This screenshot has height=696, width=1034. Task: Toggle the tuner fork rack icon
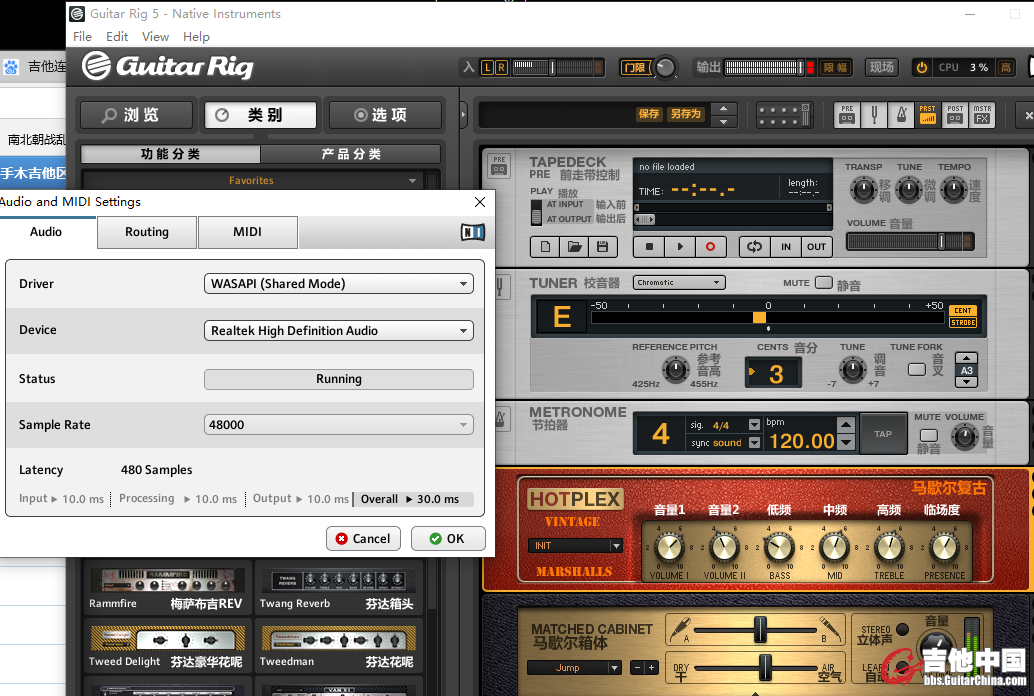click(874, 115)
